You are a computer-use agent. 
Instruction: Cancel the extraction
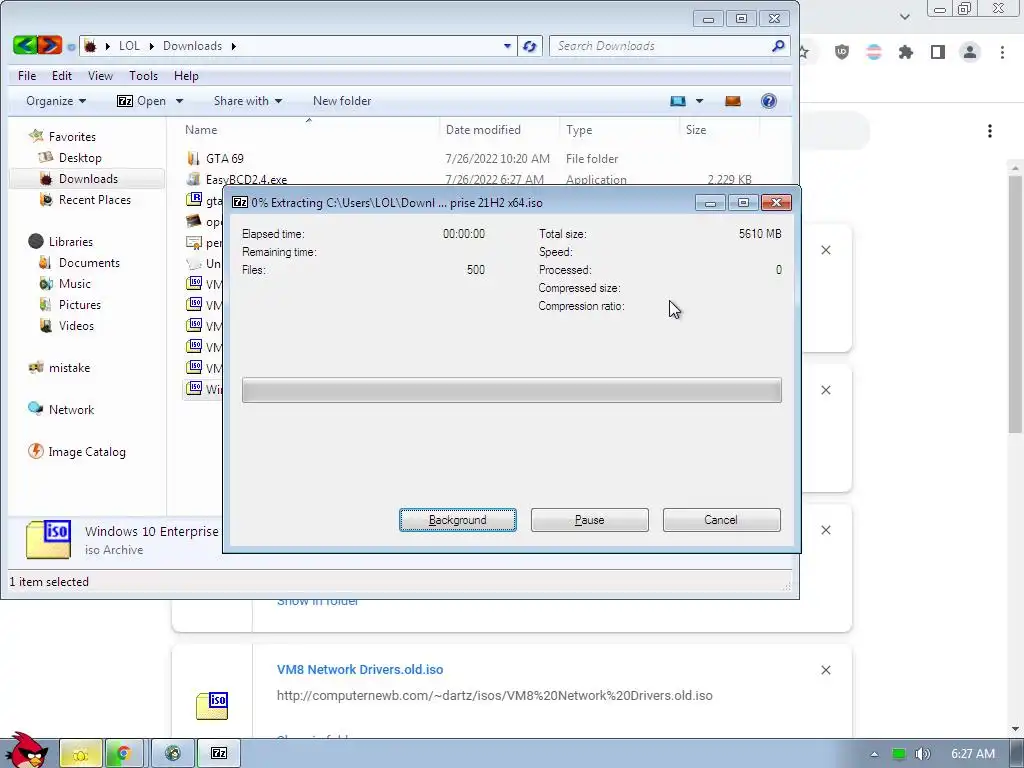[722, 520]
